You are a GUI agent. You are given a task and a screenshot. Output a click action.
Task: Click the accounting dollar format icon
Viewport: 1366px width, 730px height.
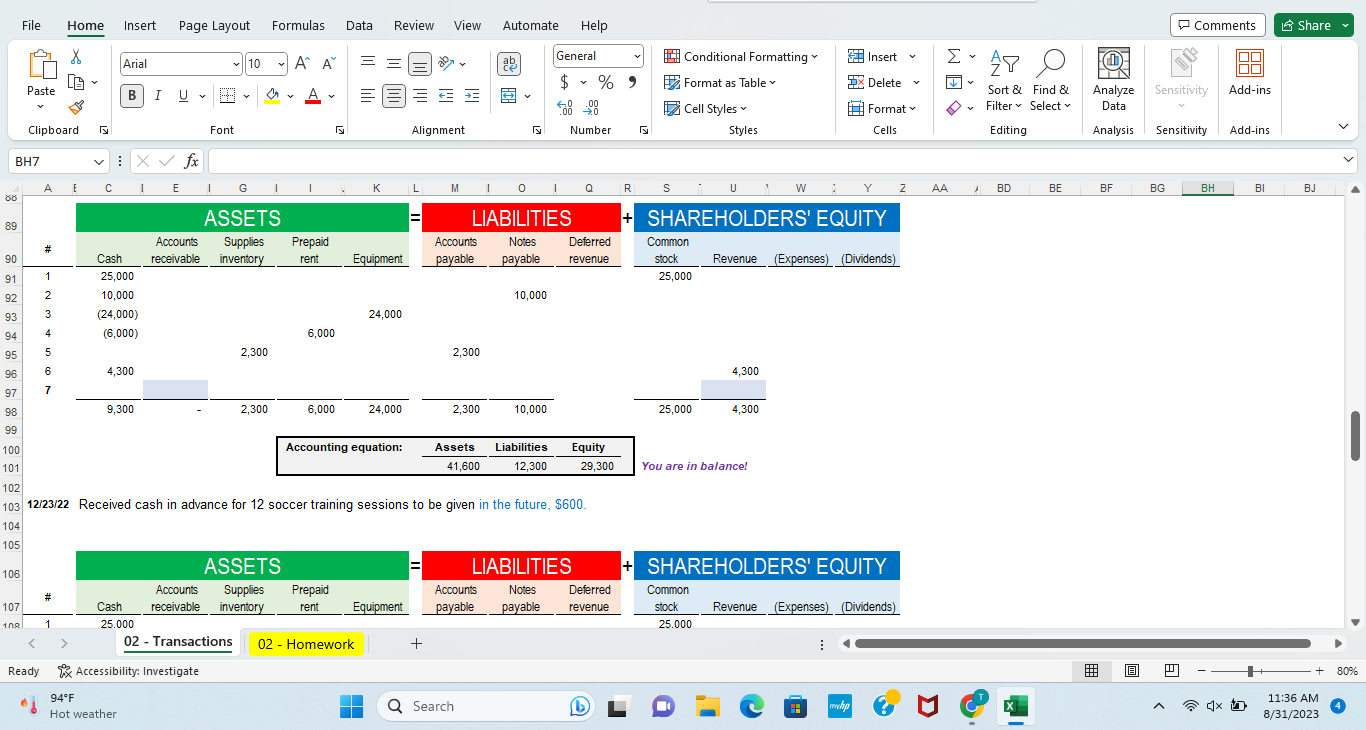click(565, 82)
